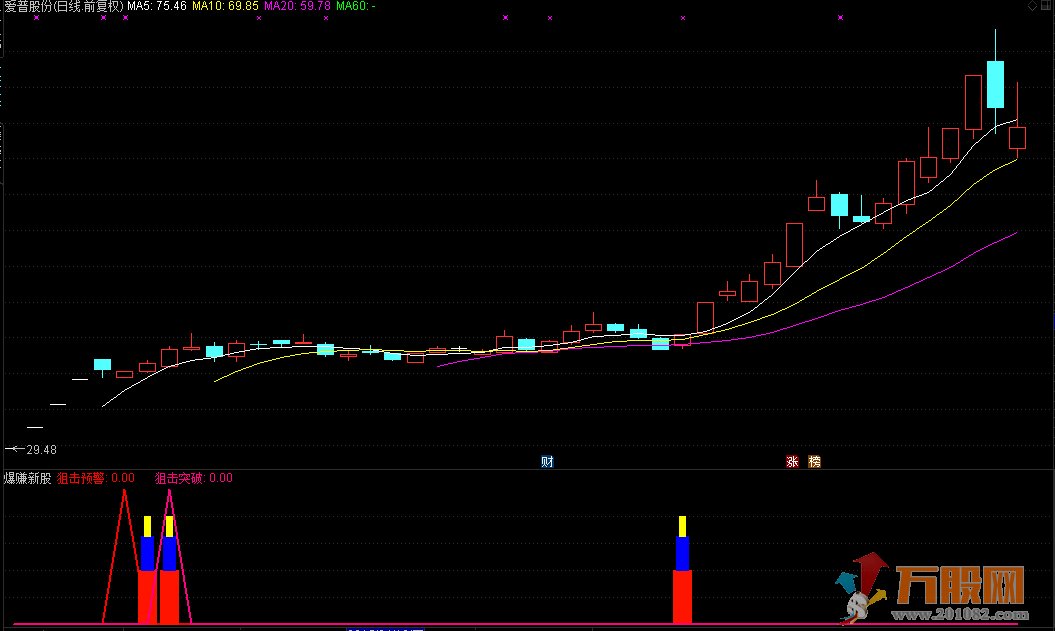This screenshot has width=1055, height=631.
Task: Click the tall cyan candlestick at chart peak
Action: 995,84
